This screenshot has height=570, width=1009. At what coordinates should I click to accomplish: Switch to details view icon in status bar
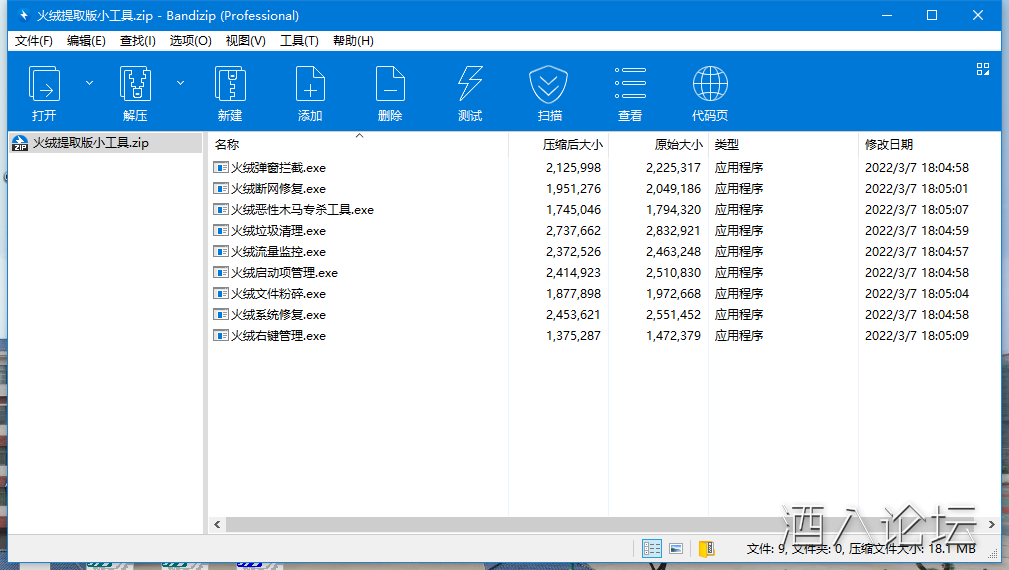(x=651, y=549)
